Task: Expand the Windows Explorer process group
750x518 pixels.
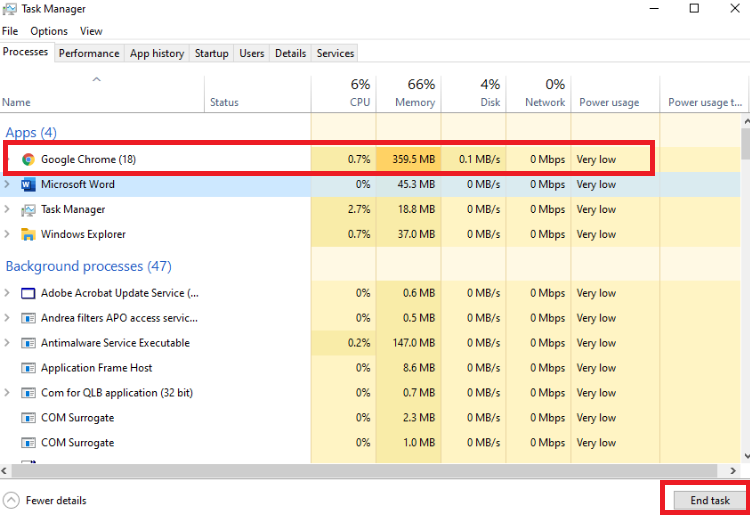Action: [x=7, y=234]
